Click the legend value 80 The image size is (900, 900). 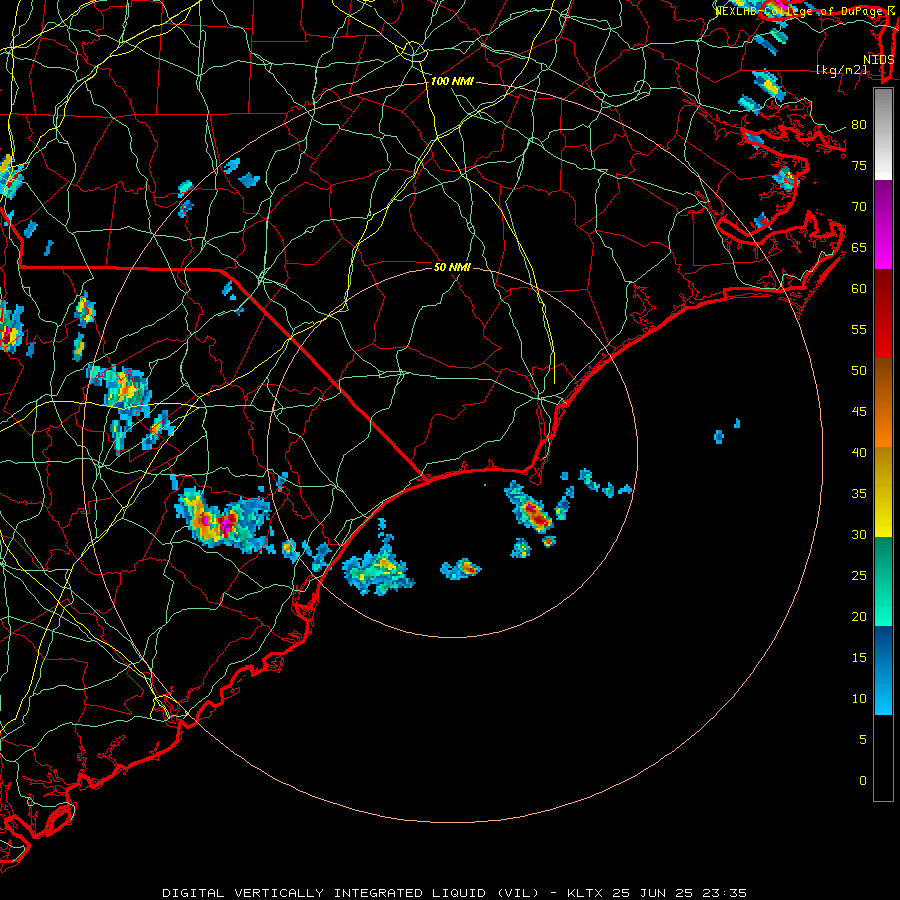tap(859, 125)
